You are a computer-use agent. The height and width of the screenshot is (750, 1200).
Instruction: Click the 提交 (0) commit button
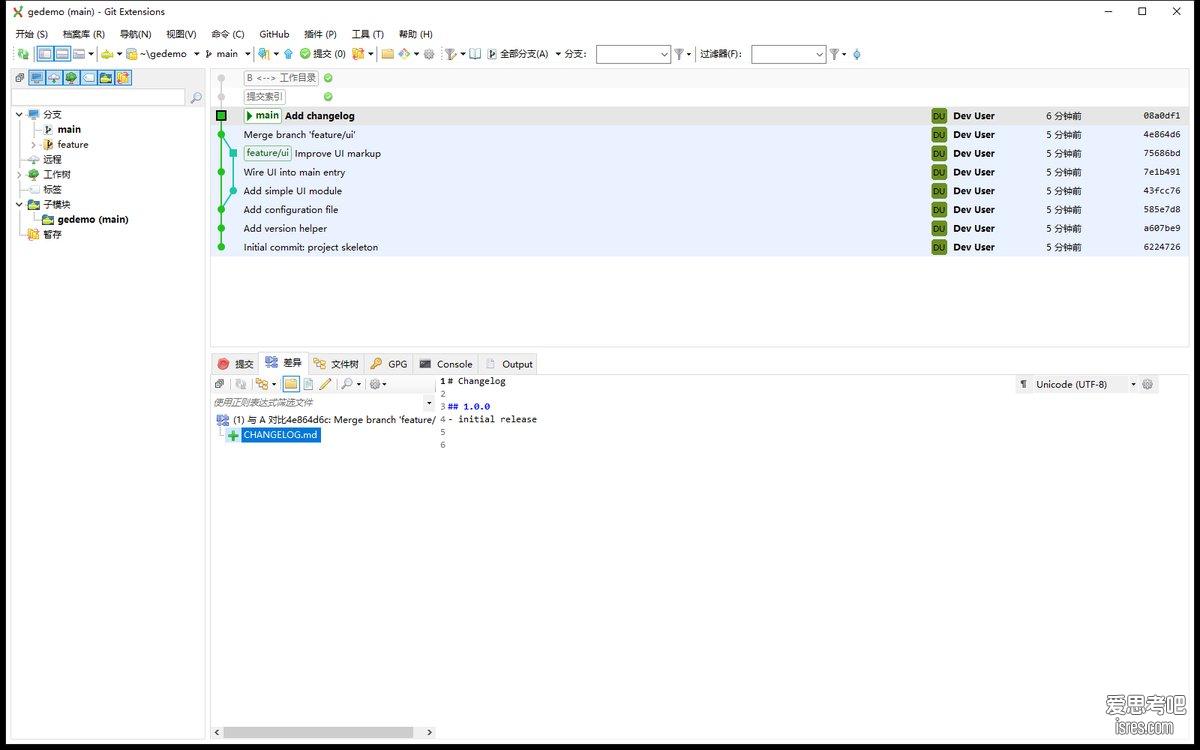coord(322,54)
